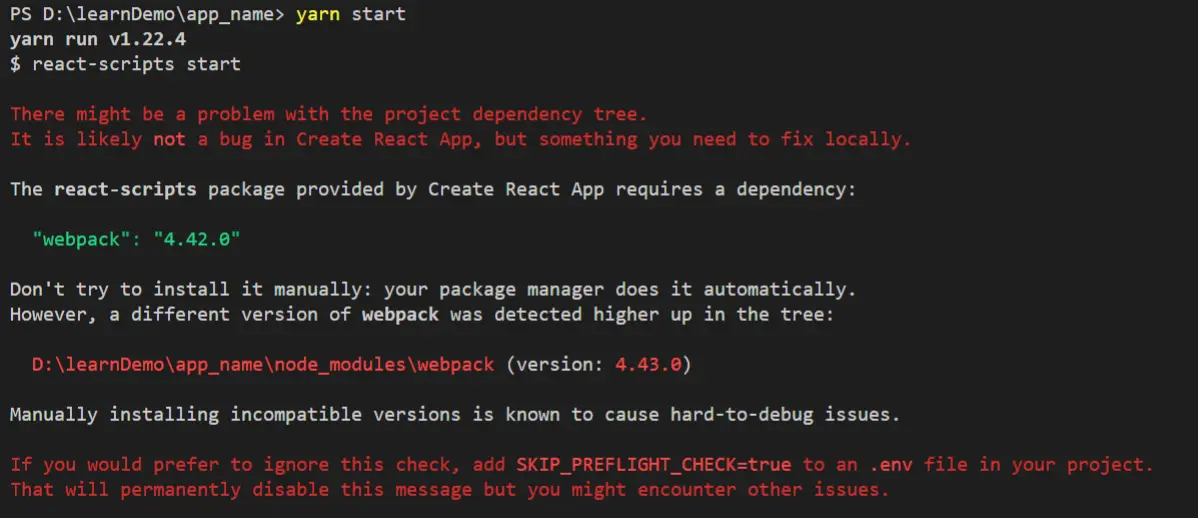Click 'It is likely not a bug' line

tap(461, 139)
